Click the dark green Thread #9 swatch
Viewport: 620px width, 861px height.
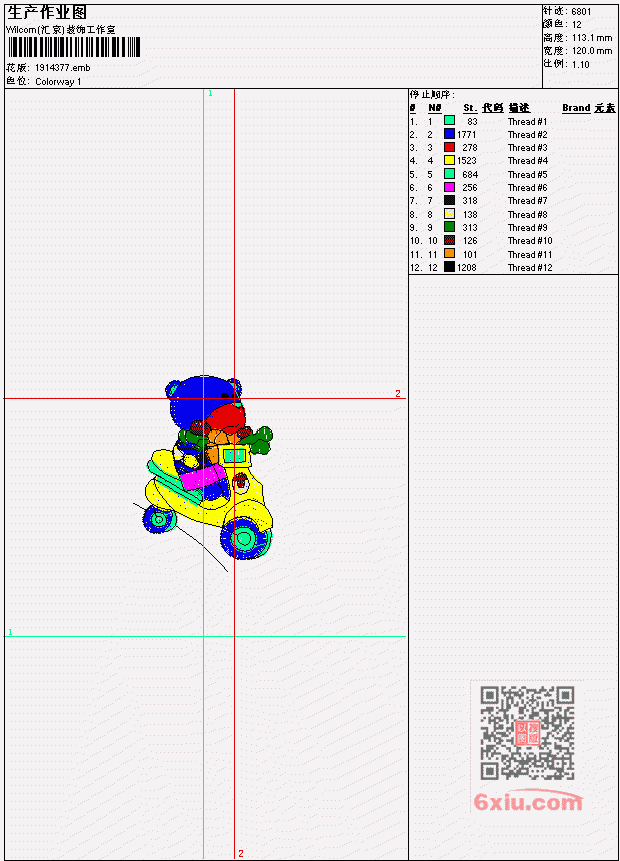[449, 227]
